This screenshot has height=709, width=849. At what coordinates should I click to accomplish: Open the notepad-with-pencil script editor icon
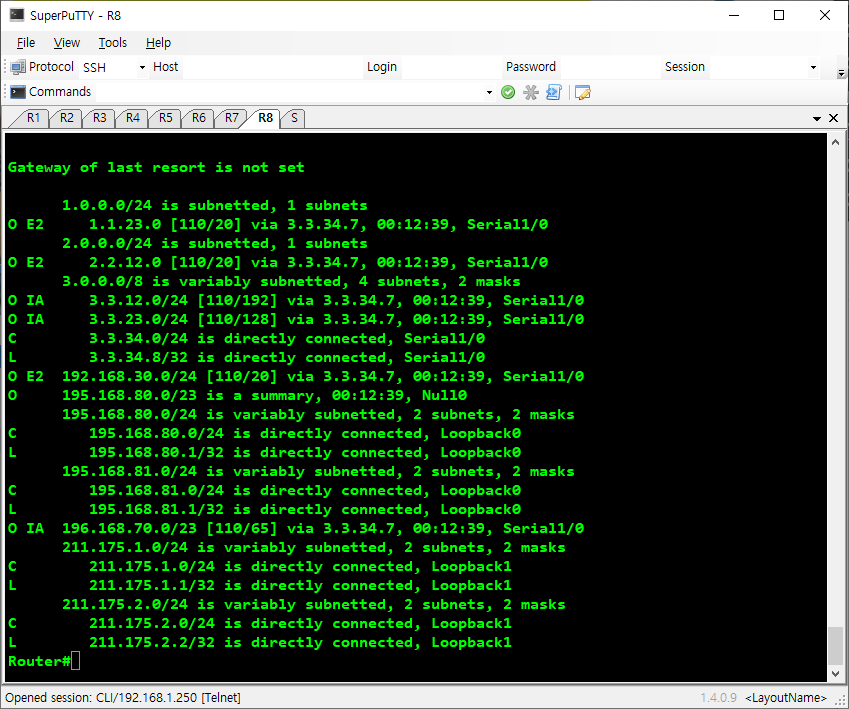(583, 93)
